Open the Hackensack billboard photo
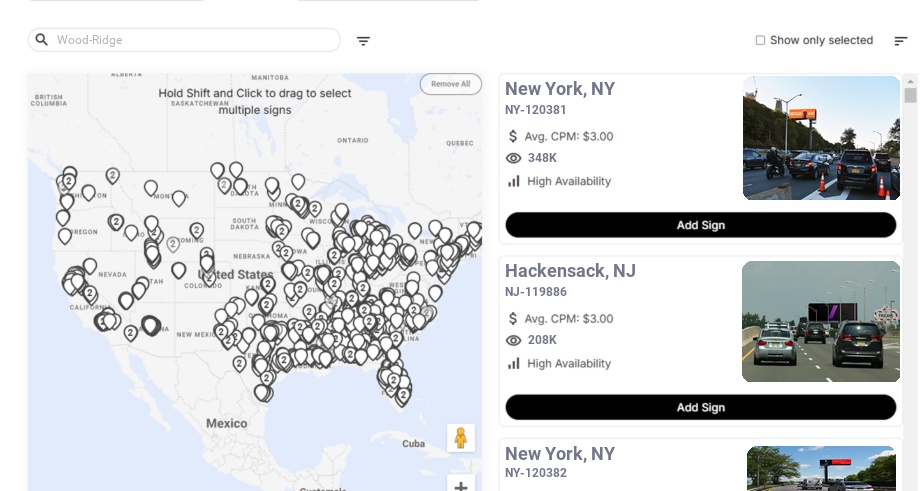This screenshot has height=491, width=920. (x=821, y=321)
